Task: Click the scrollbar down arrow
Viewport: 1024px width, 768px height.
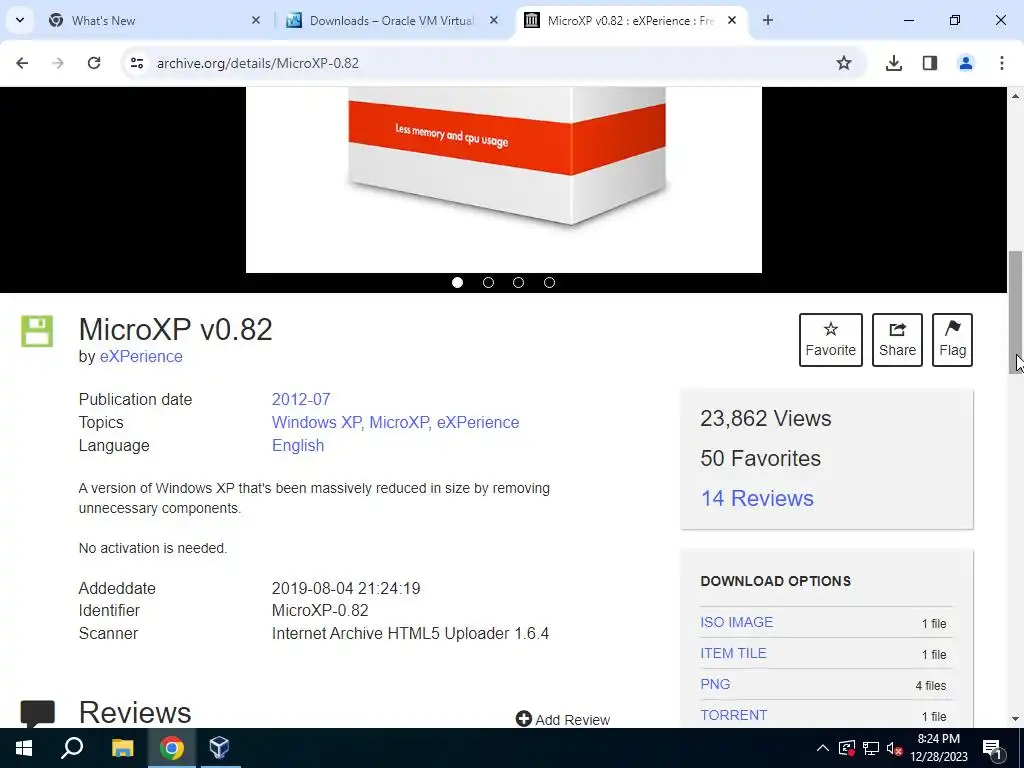Action: tap(1016, 719)
